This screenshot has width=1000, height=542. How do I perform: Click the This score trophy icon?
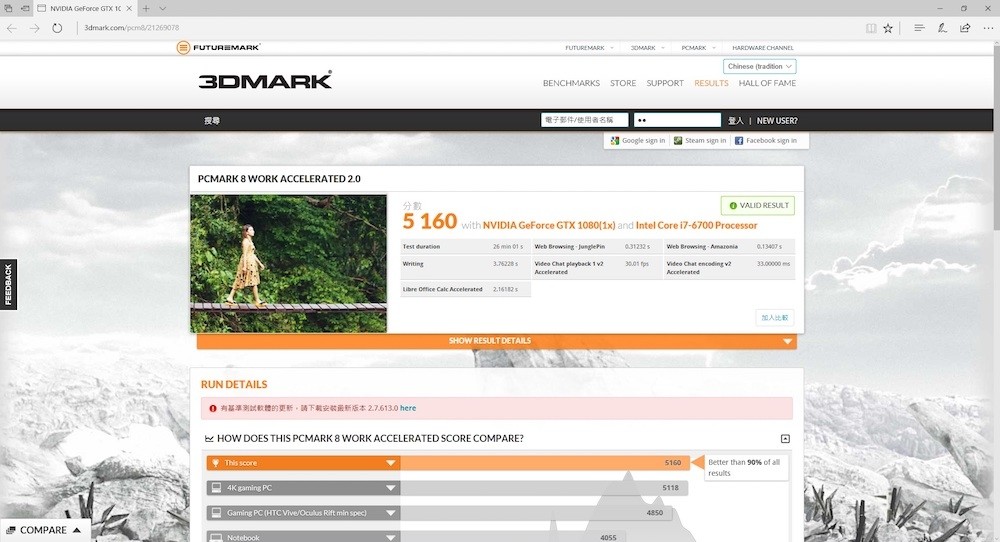[216, 463]
